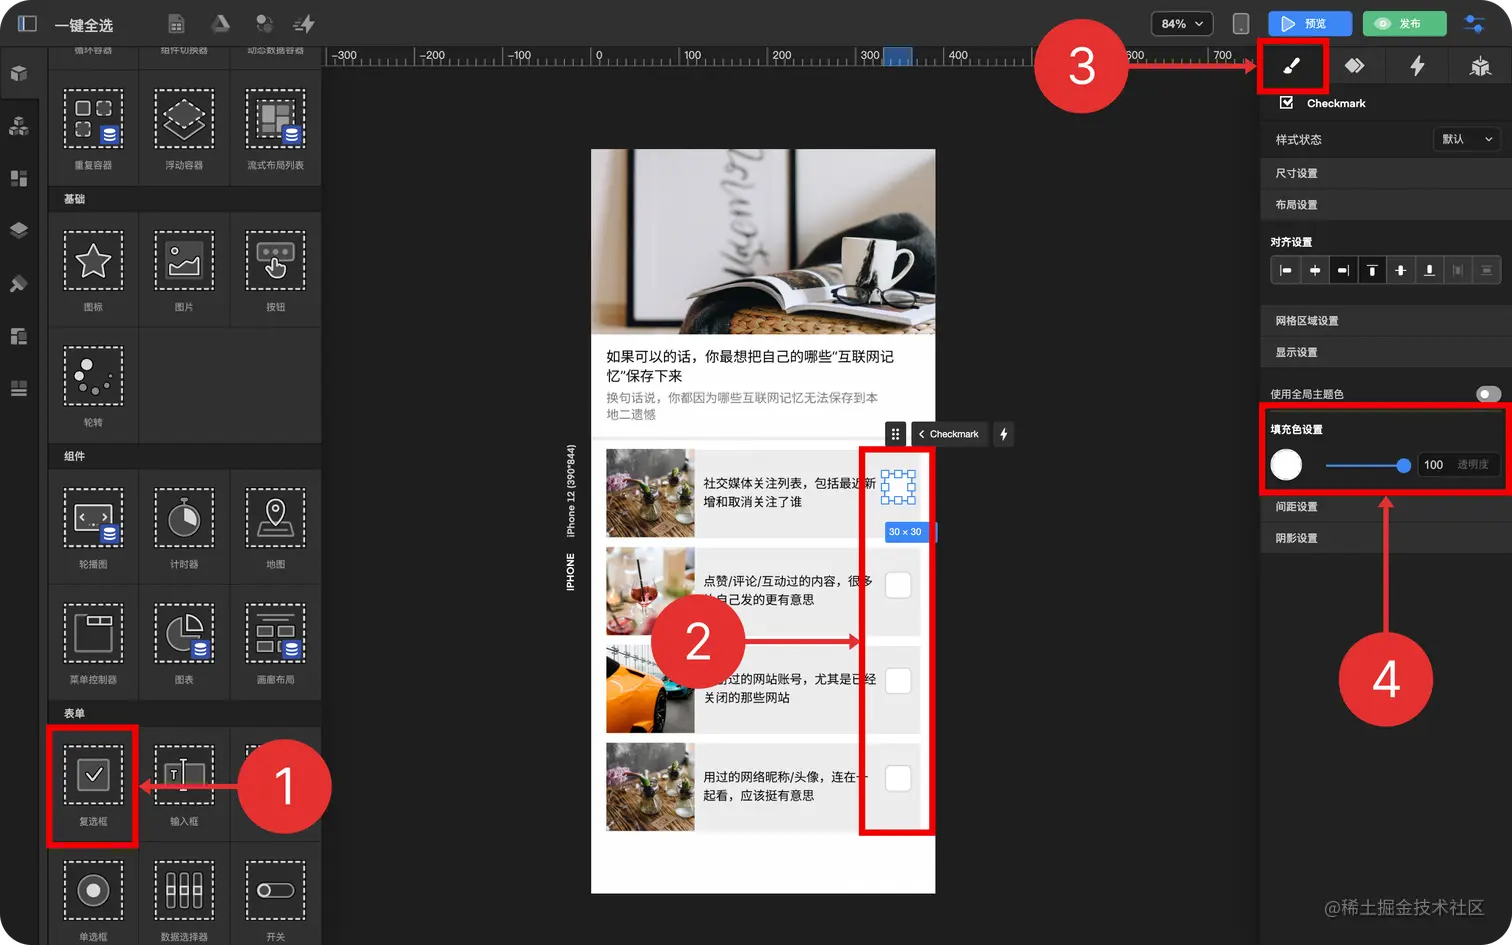Expand the 布局设置 section

click(1386, 205)
